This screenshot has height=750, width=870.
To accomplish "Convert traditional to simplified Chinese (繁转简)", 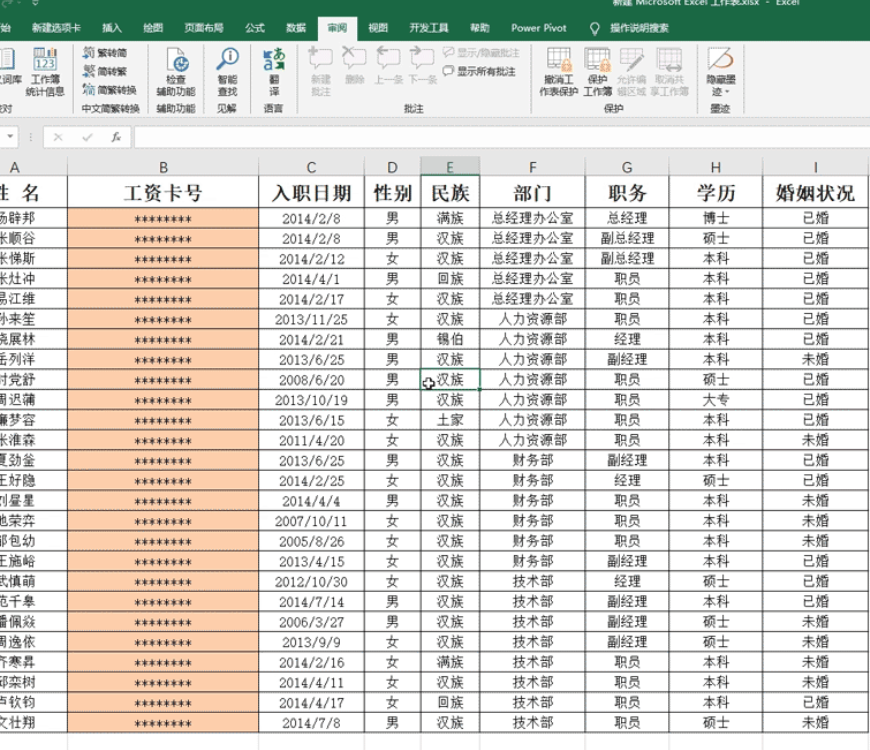I will [105, 53].
